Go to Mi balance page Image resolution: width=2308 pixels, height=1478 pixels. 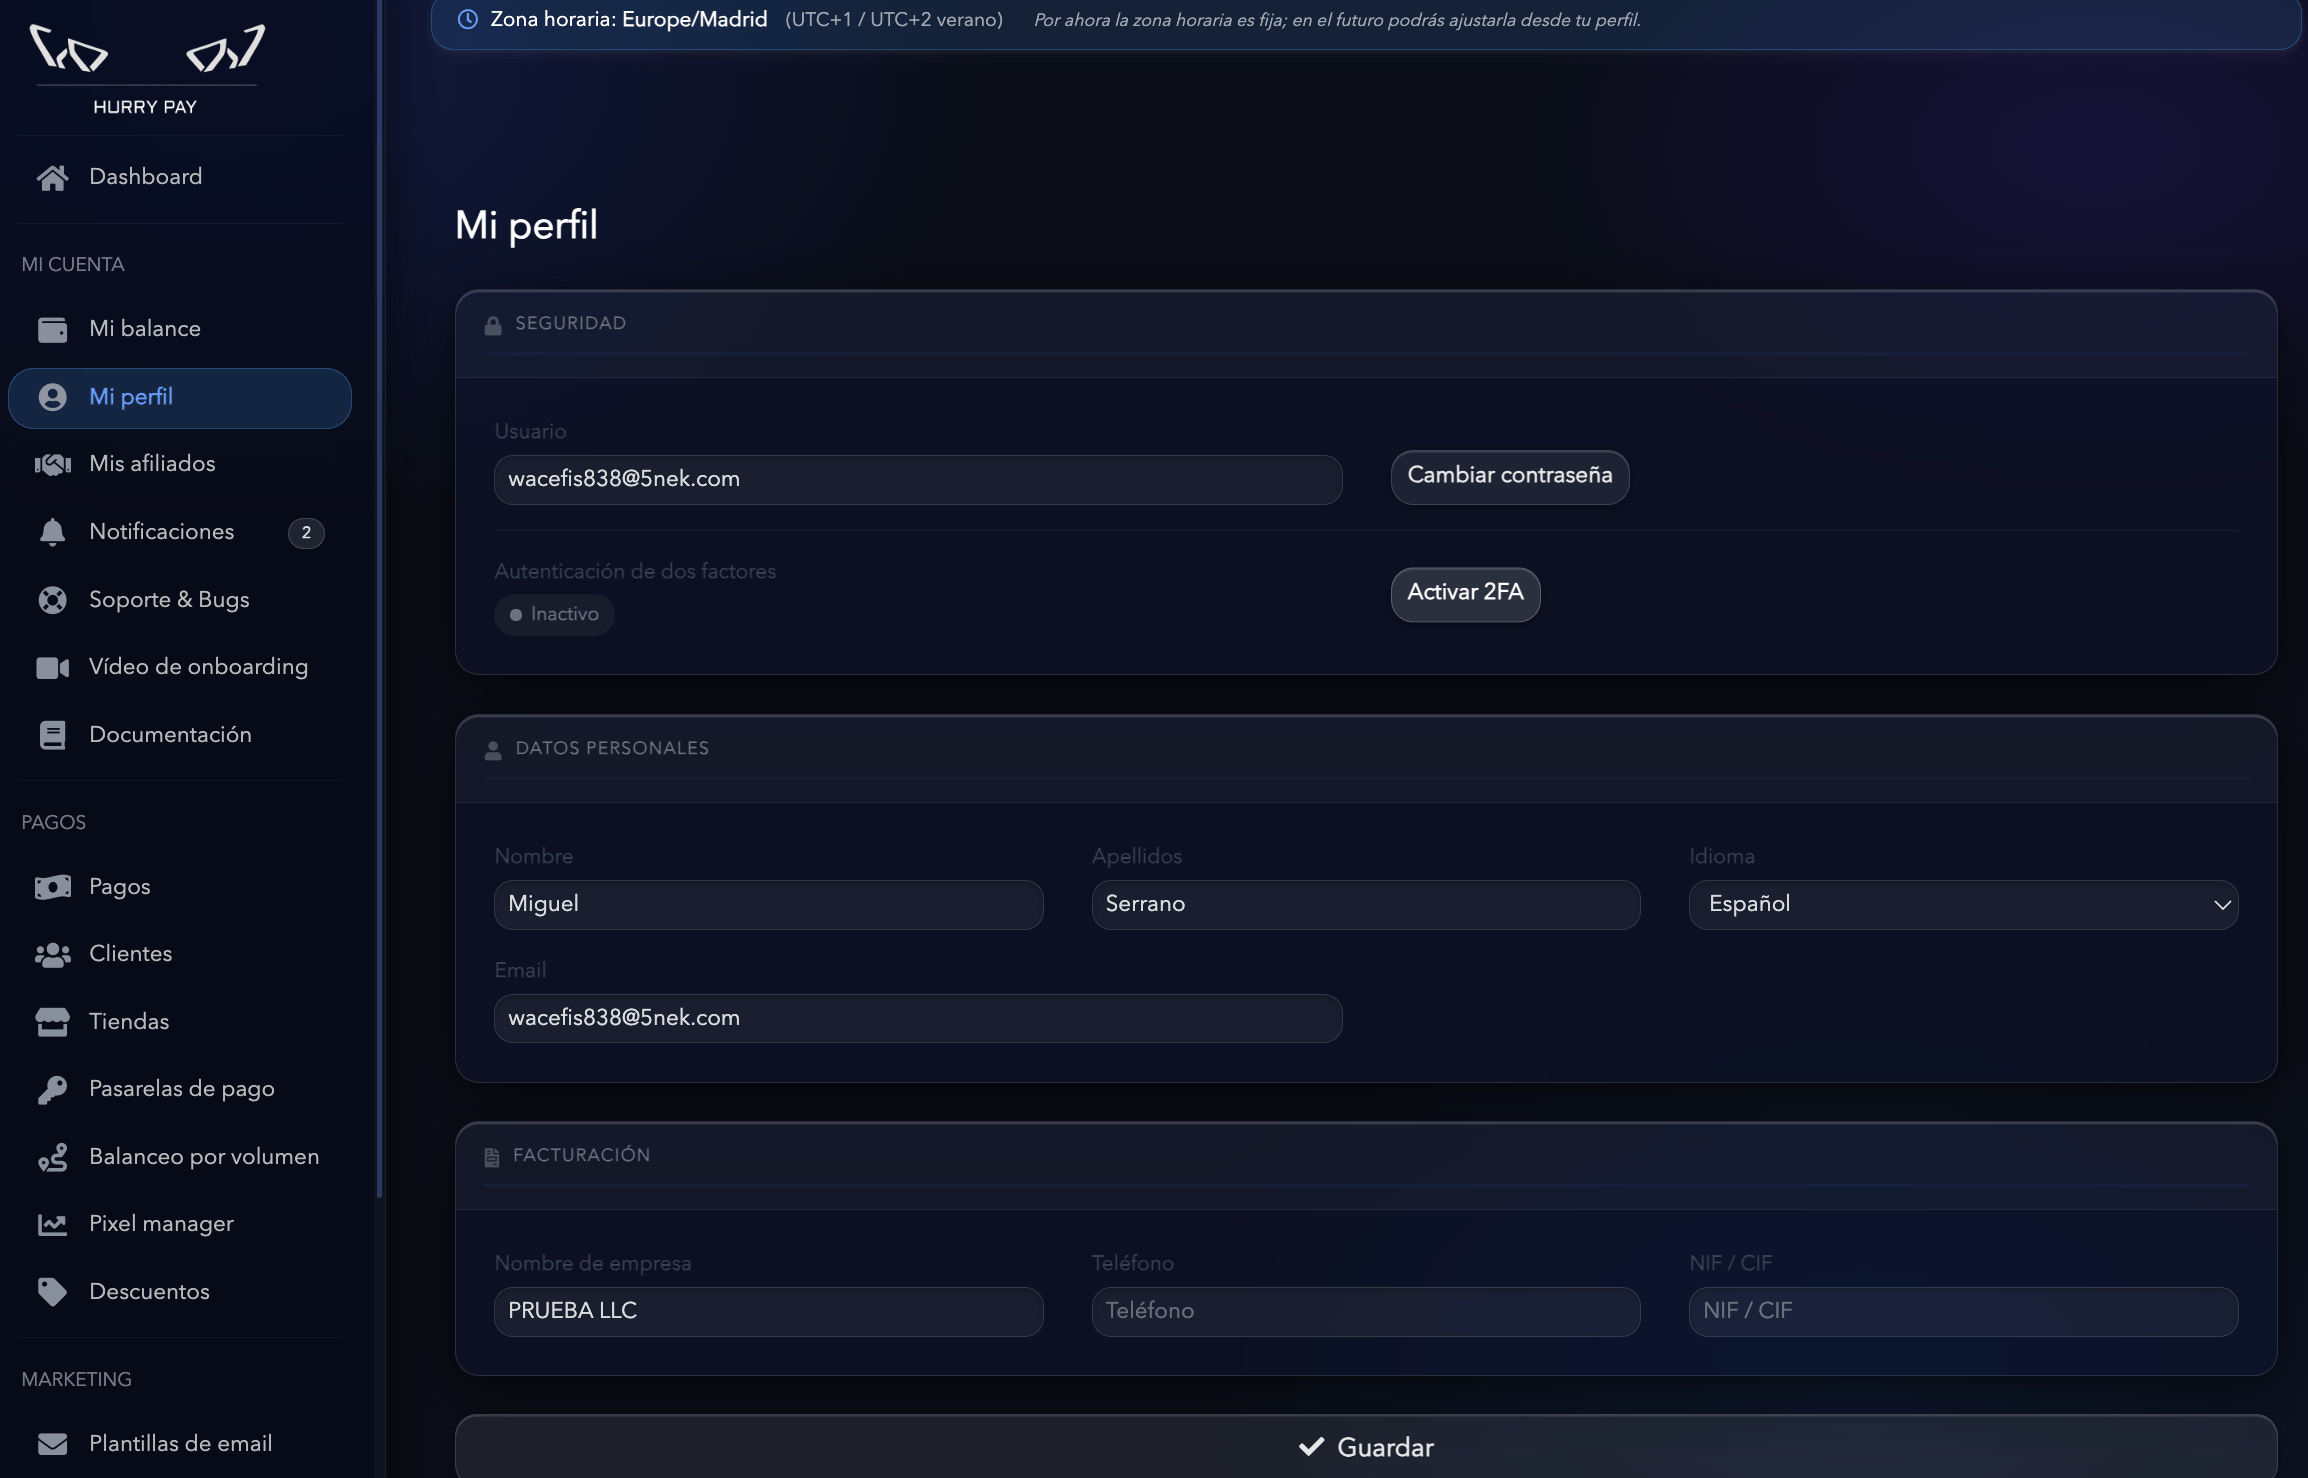[180, 329]
